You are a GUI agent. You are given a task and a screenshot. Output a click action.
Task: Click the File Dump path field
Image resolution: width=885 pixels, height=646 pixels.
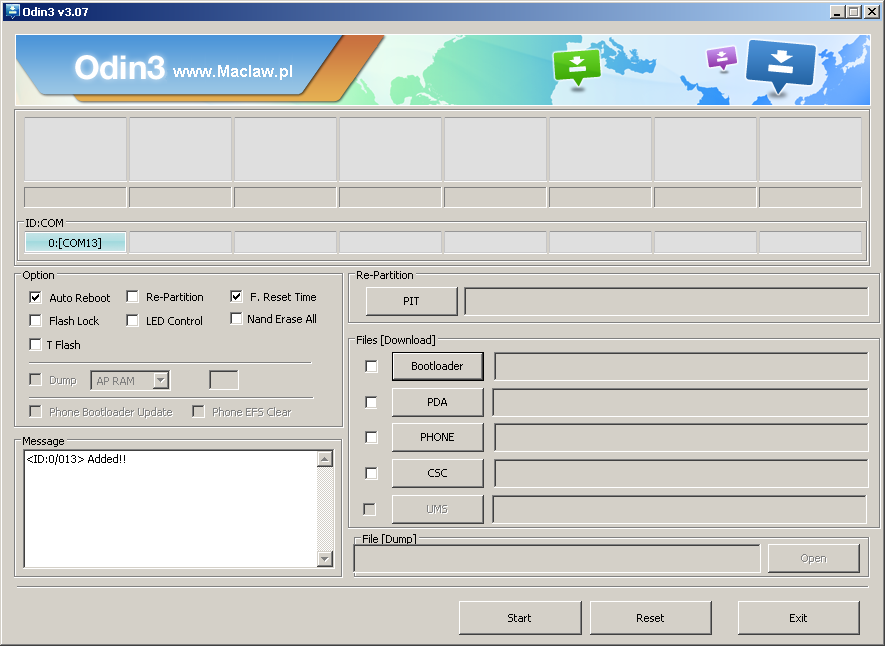click(x=557, y=559)
